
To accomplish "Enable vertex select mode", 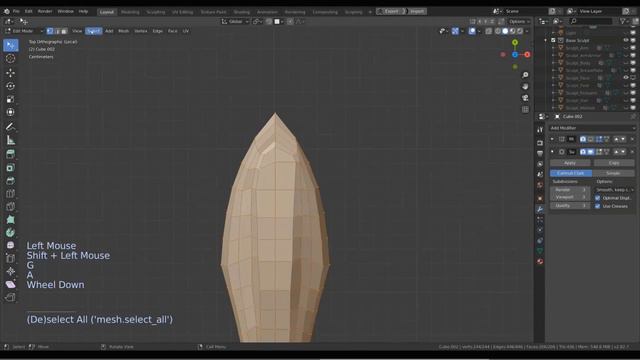I will (50, 31).
